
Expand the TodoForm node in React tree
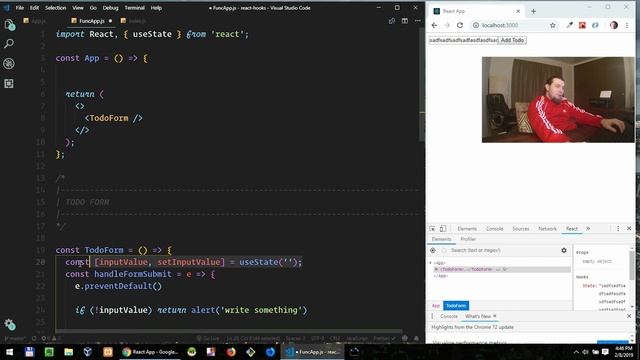click(436, 269)
